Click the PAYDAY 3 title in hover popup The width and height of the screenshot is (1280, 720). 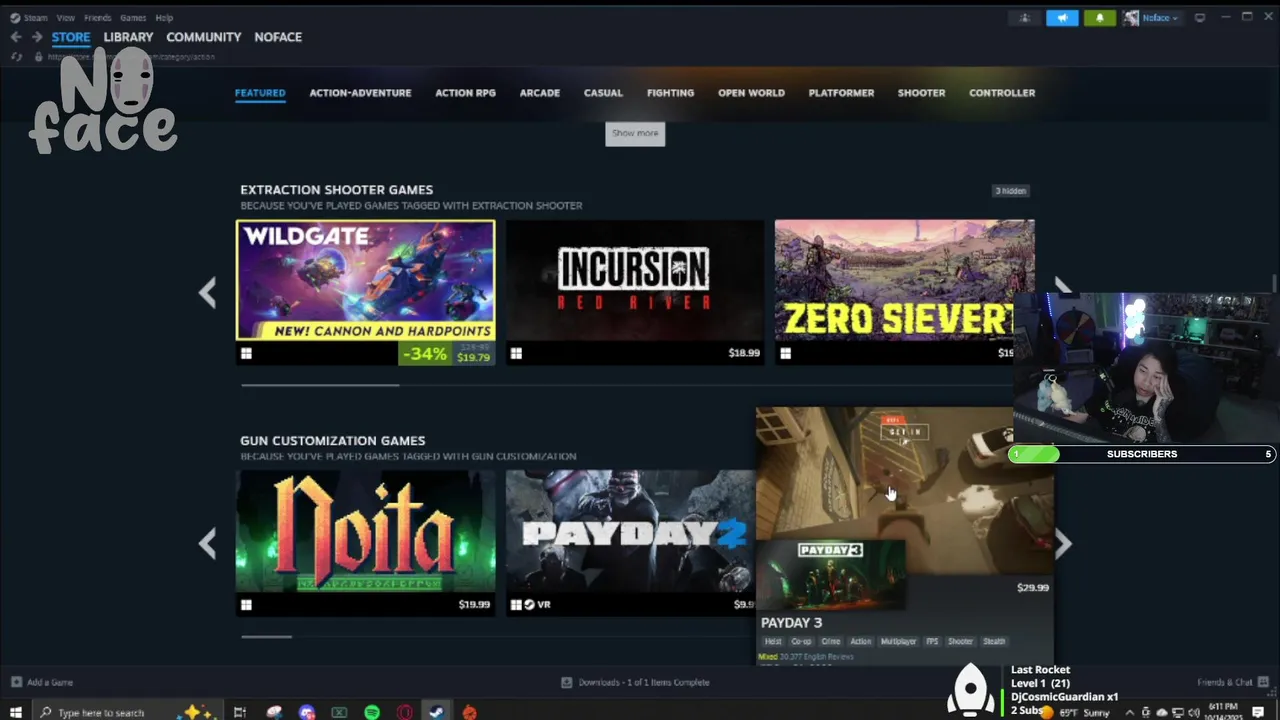(791, 623)
